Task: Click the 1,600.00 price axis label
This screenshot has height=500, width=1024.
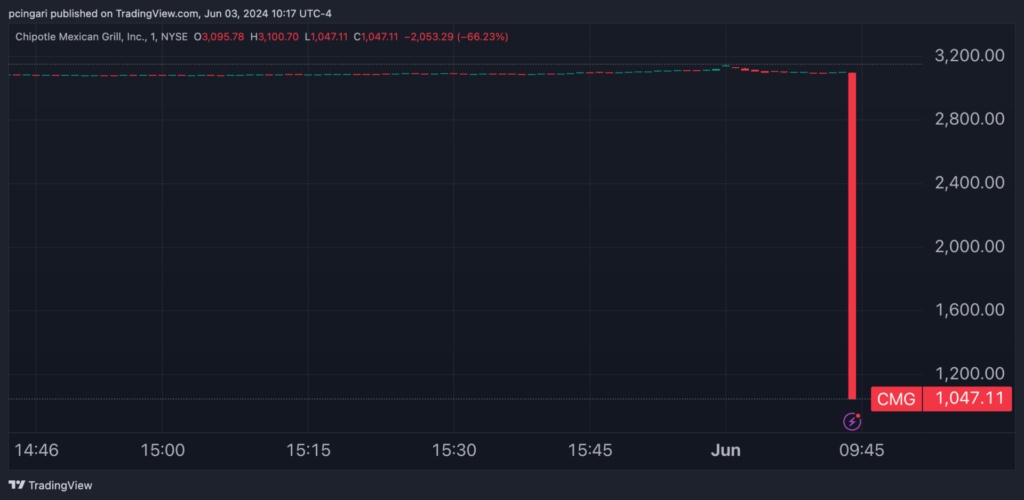Action: coord(969,309)
